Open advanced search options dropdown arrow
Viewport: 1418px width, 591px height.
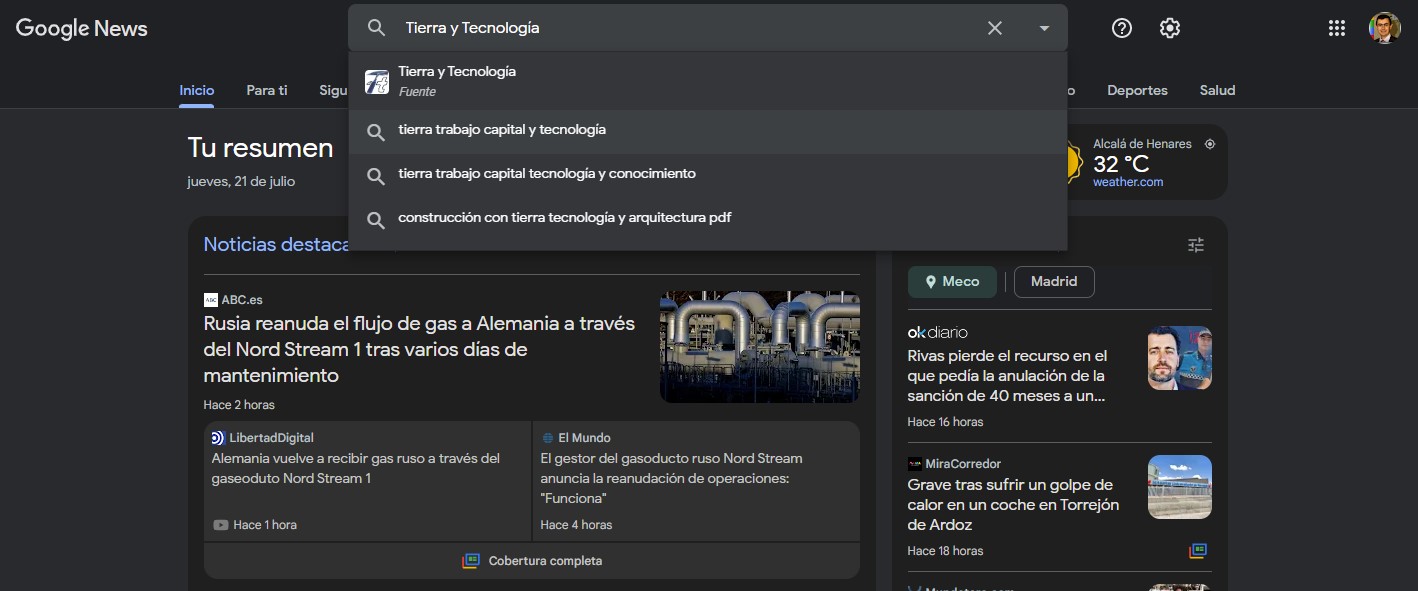pyautogui.click(x=1045, y=28)
